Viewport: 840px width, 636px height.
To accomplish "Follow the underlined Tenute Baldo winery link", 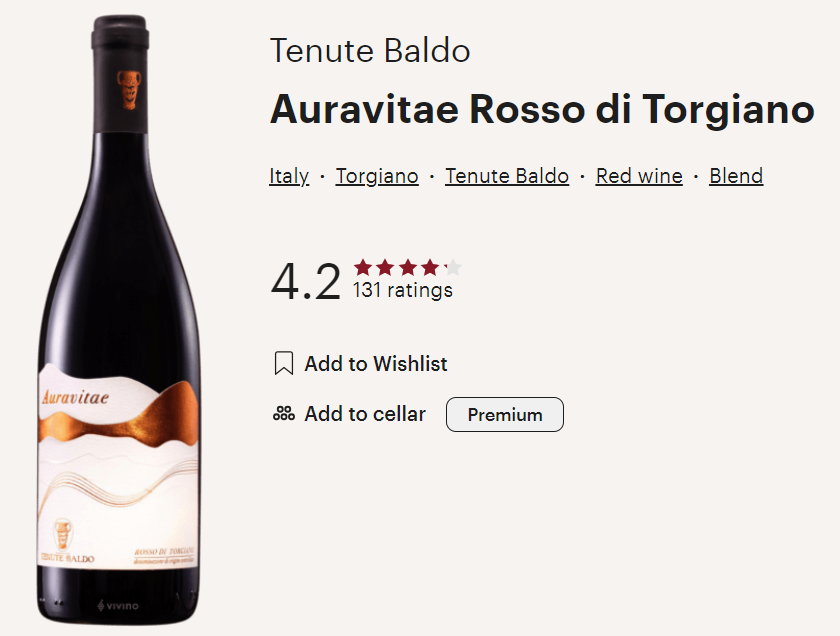I will 507,177.
